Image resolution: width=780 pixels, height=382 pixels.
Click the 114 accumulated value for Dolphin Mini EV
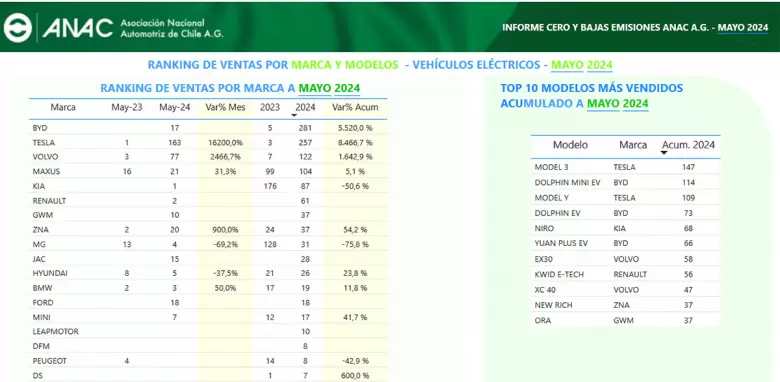click(688, 183)
